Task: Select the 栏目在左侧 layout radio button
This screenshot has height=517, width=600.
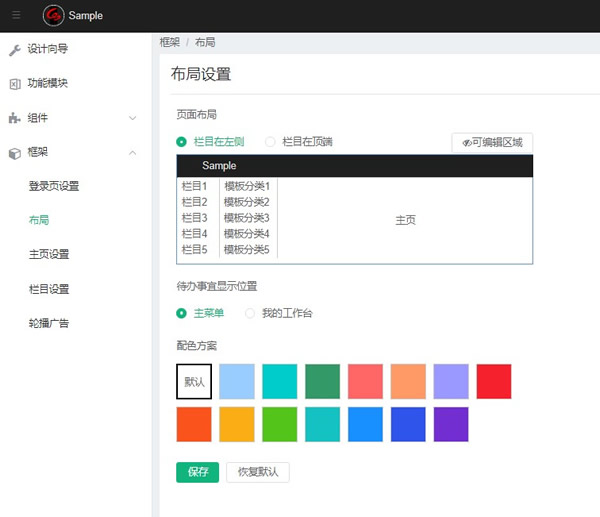Action: (182, 142)
